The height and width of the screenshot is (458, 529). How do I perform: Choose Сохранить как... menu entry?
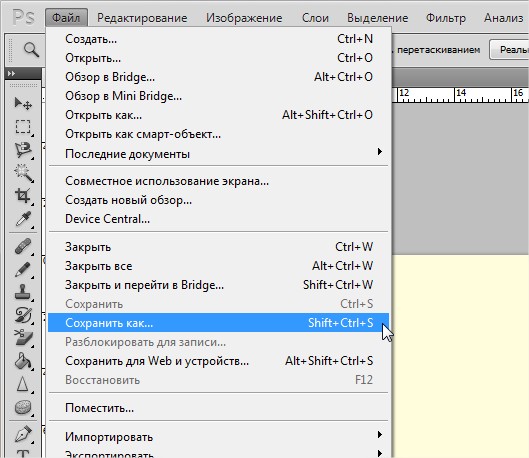coord(219,323)
